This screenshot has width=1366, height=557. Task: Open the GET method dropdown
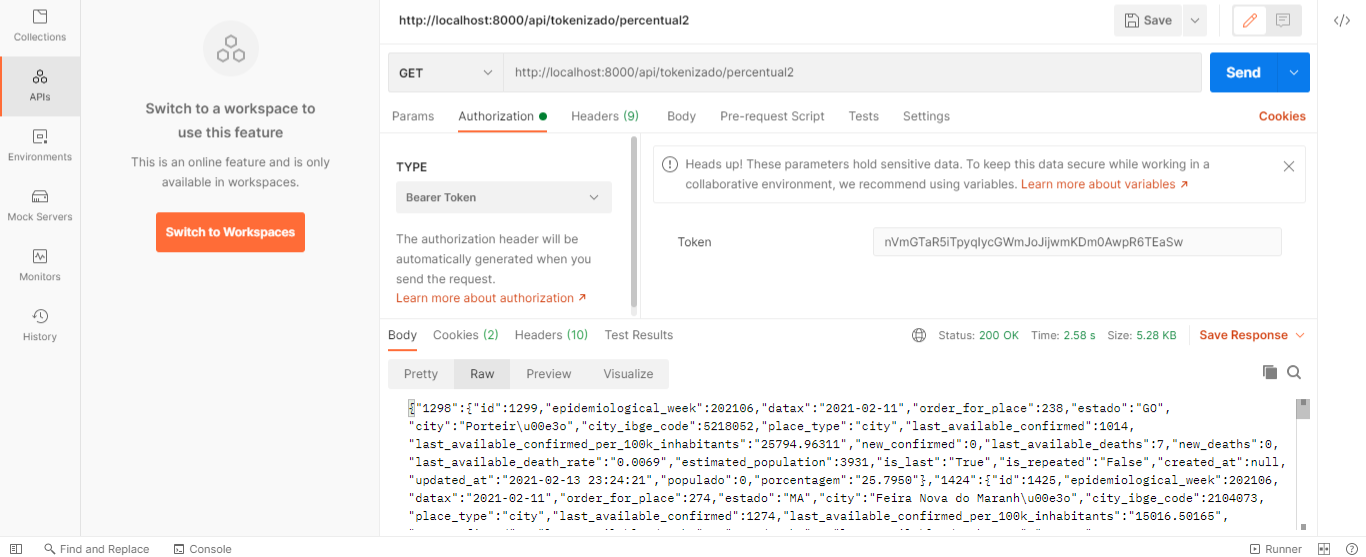pos(445,72)
